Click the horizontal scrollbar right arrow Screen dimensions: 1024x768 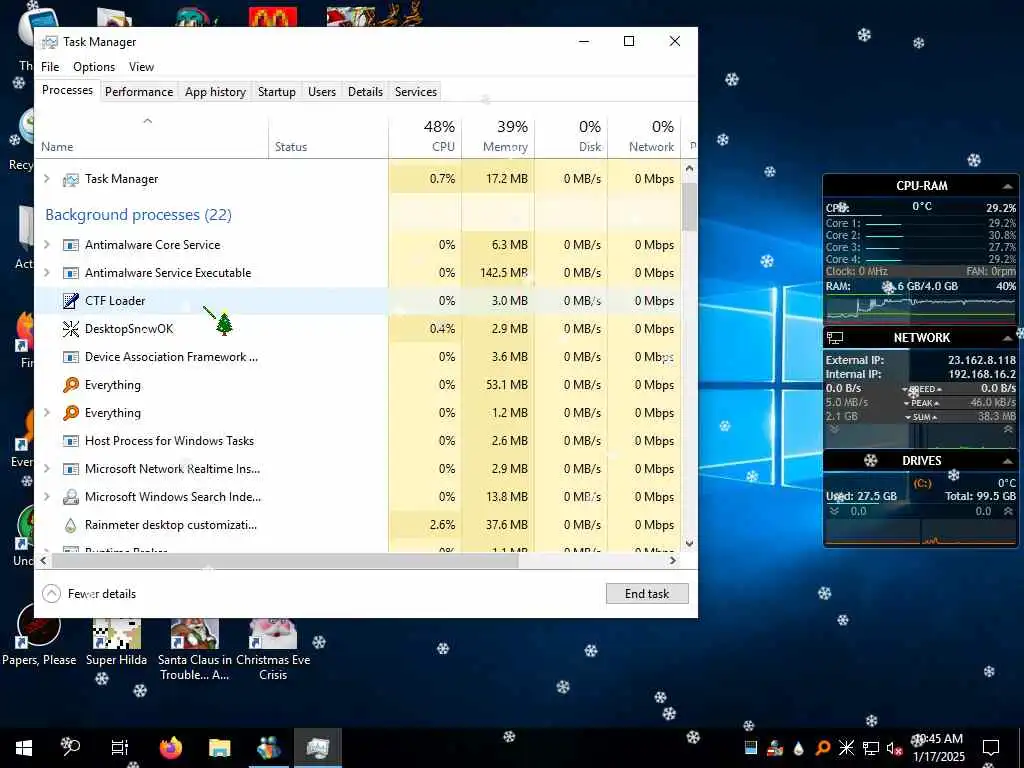[673, 560]
